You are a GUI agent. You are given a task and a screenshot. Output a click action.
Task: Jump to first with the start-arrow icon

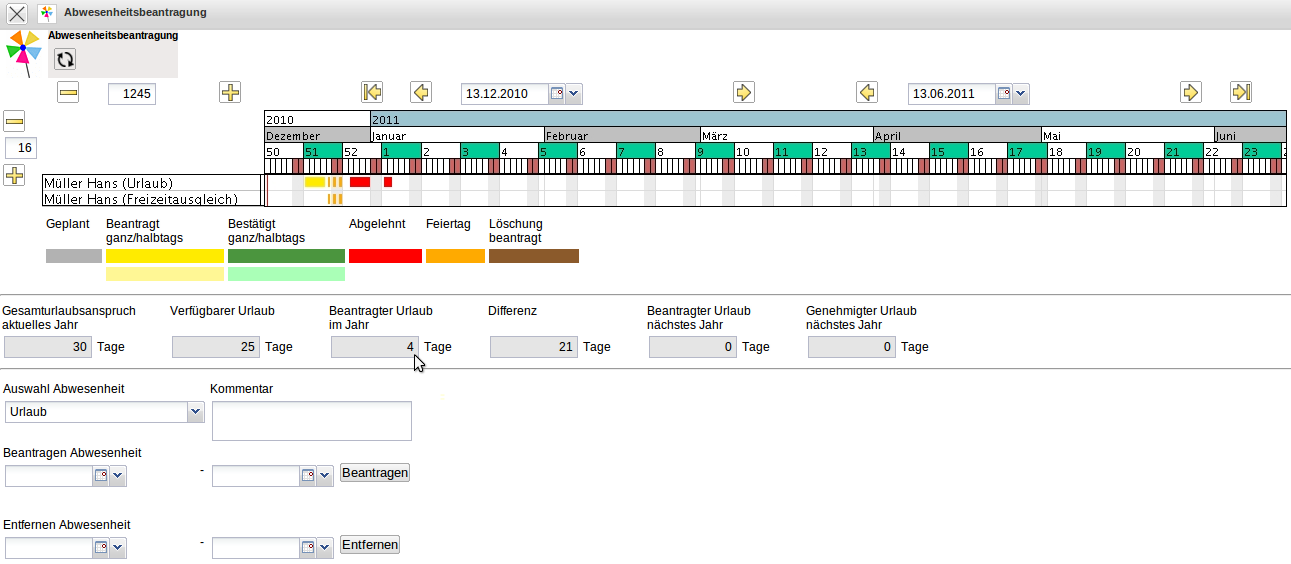(372, 93)
